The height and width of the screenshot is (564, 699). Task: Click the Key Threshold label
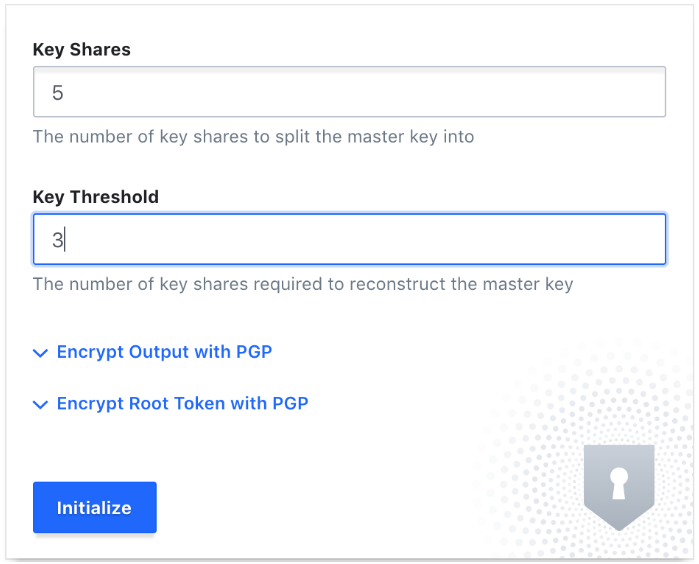[x=96, y=197]
